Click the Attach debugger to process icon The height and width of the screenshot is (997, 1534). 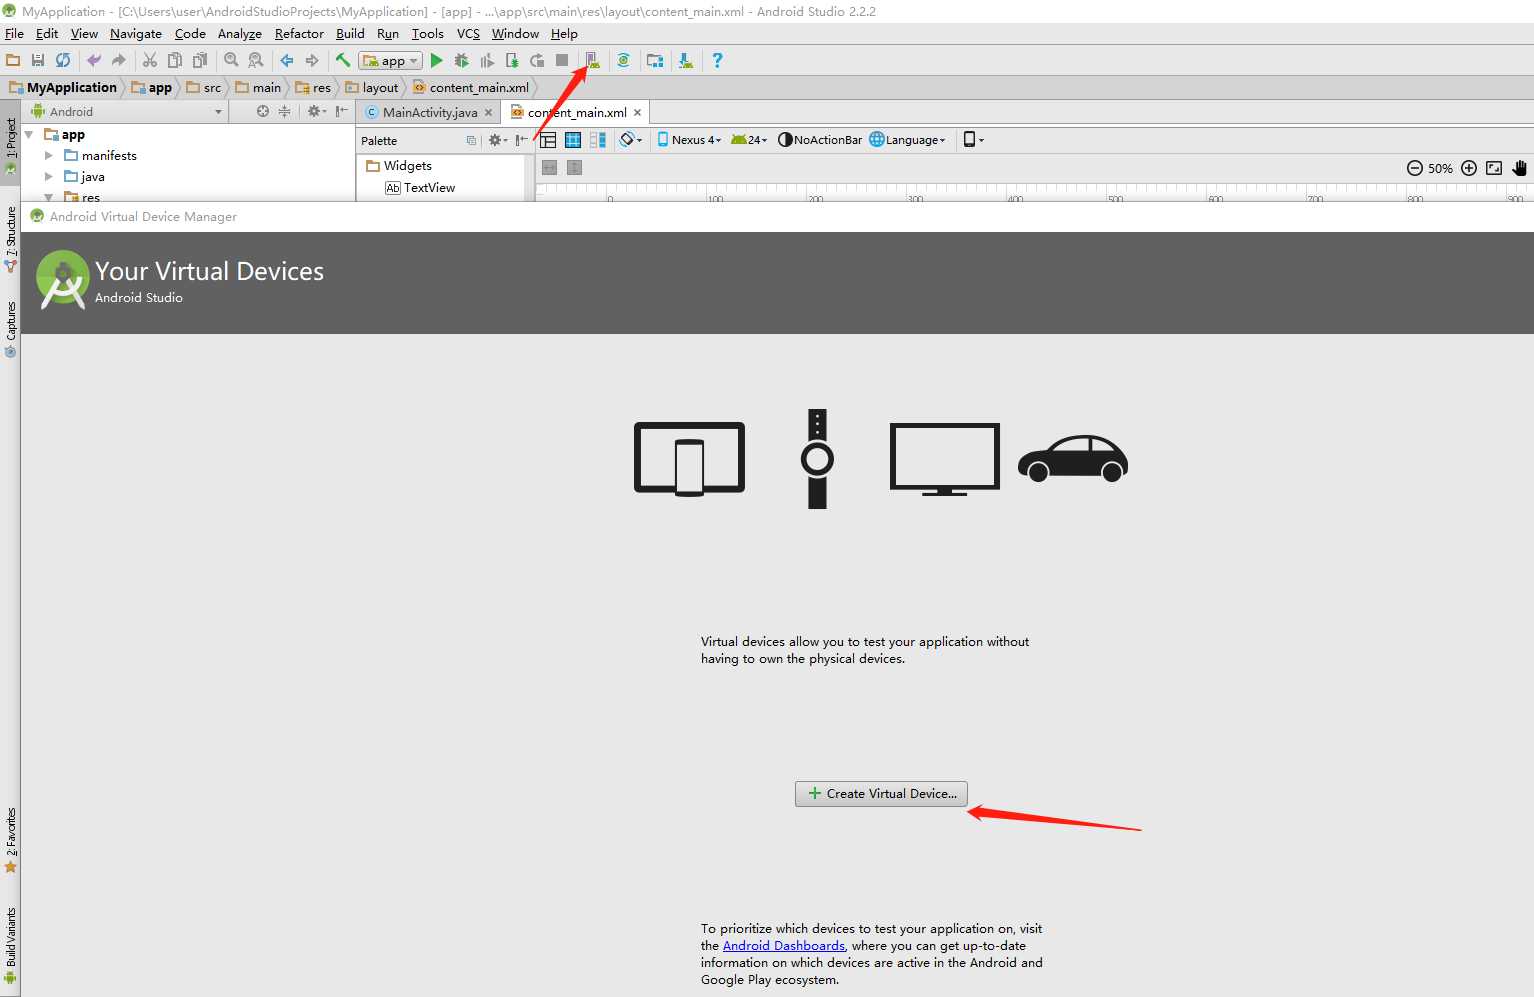(512, 60)
